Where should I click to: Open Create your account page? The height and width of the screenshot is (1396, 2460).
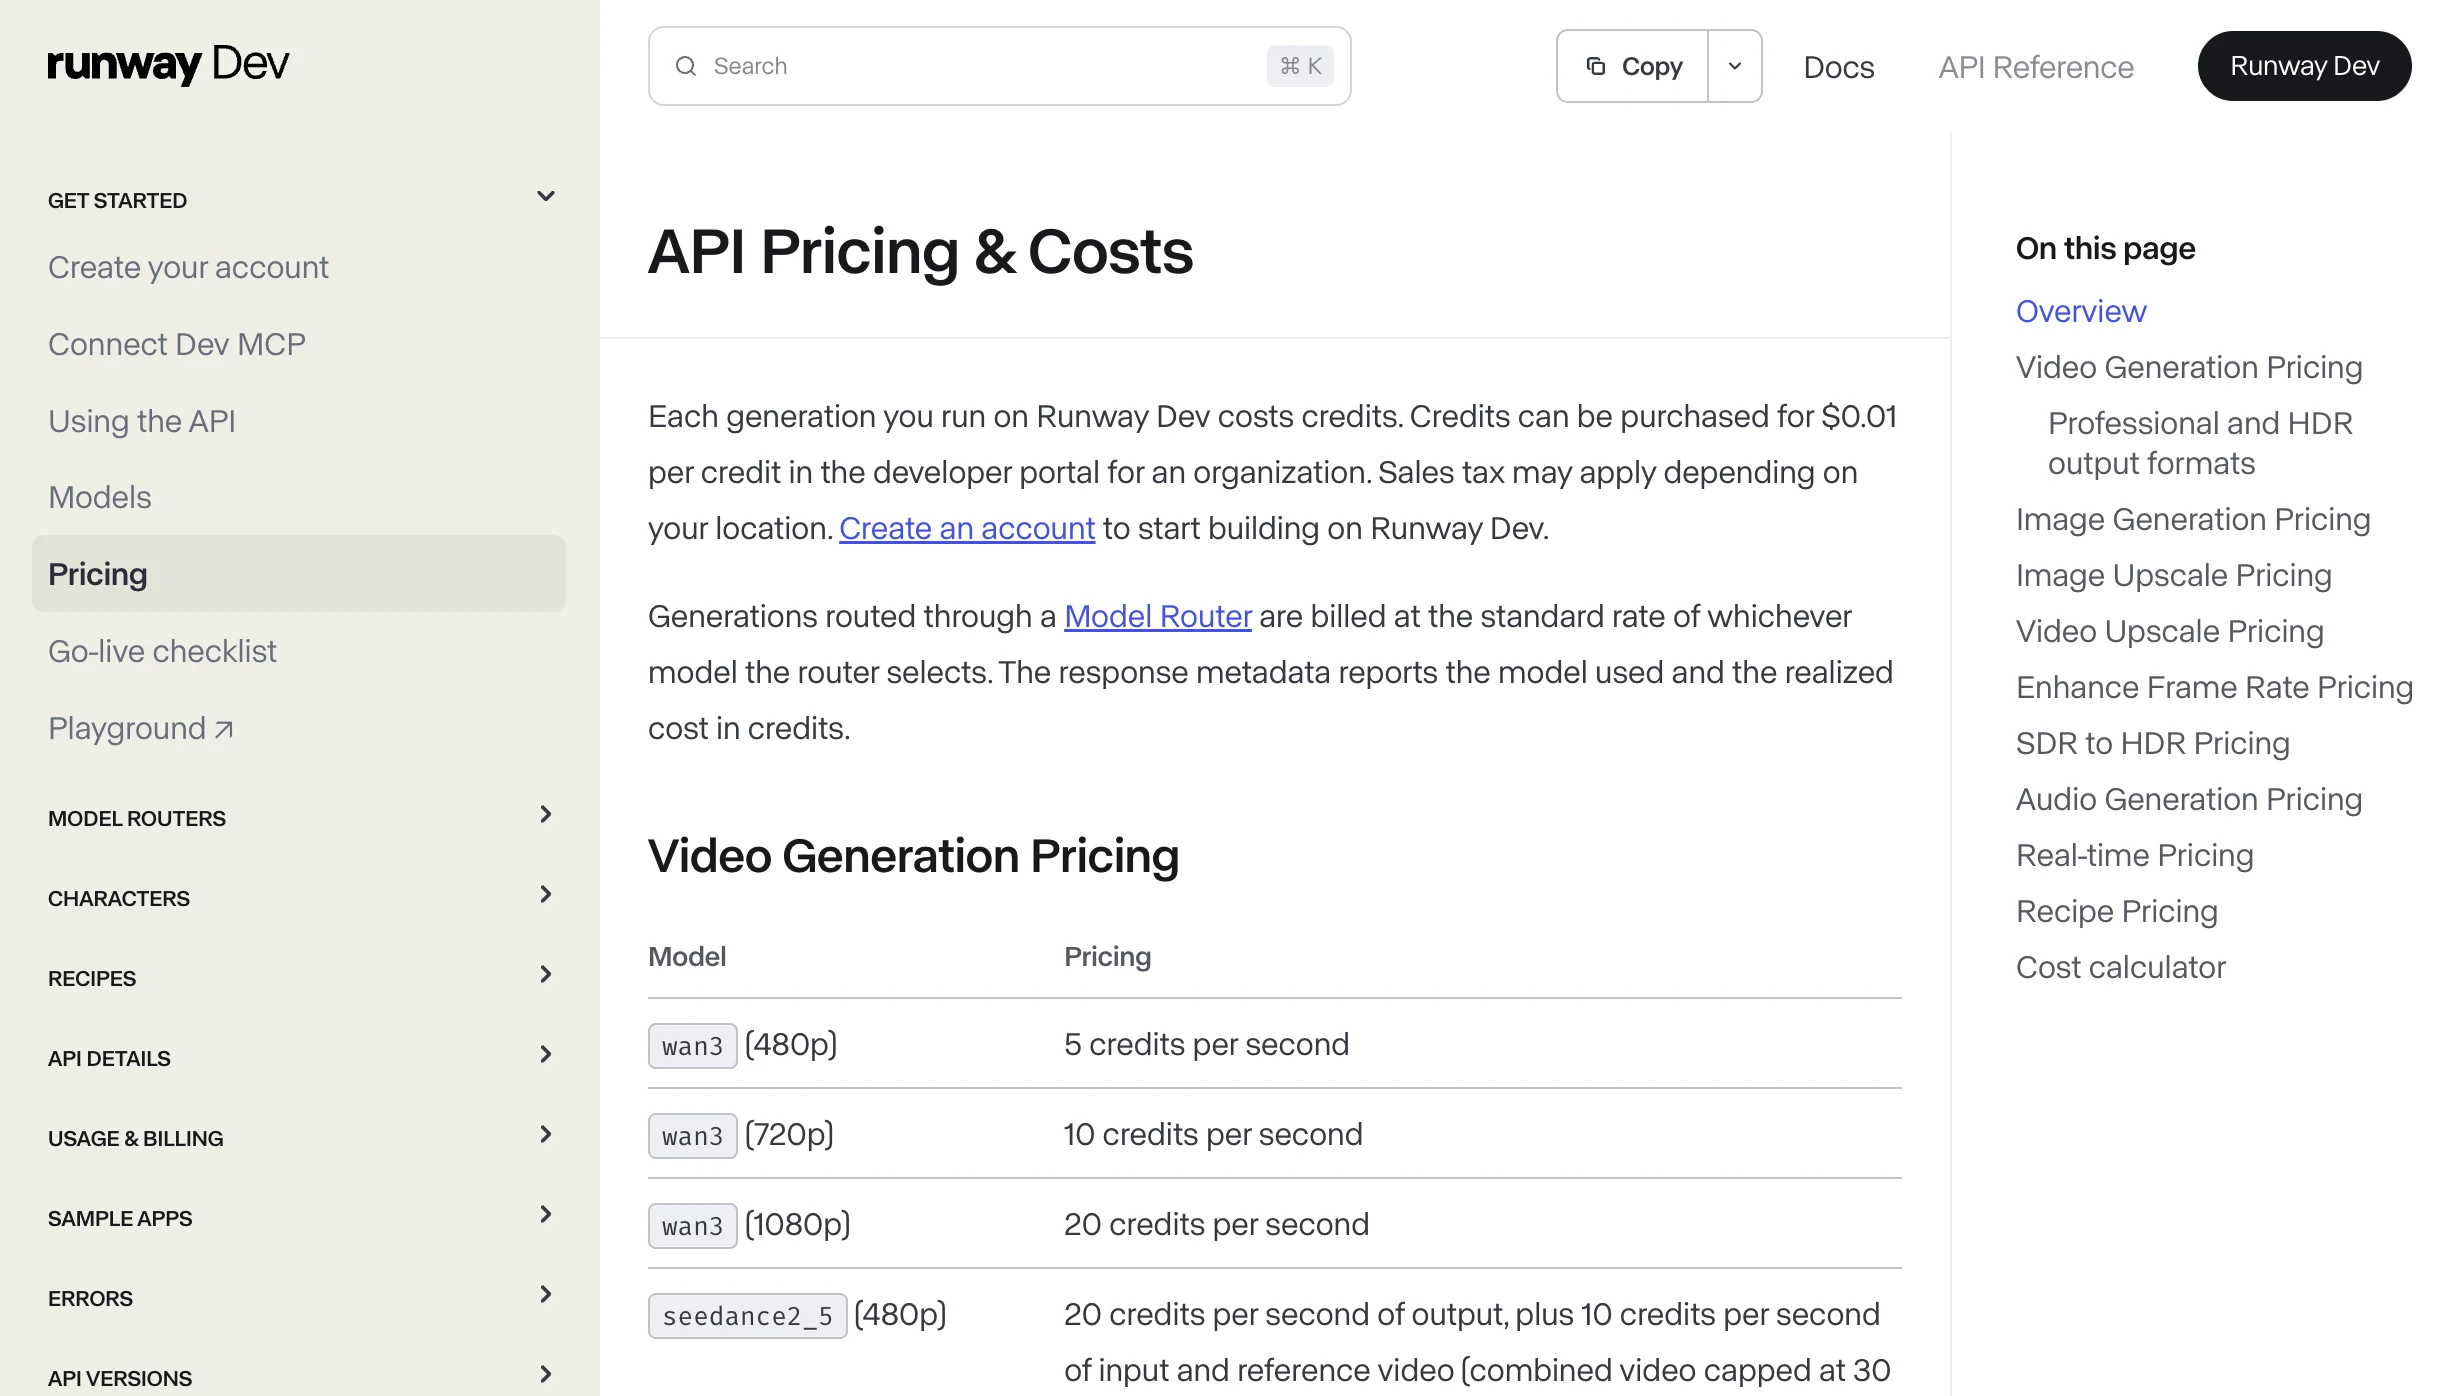pyautogui.click(x=188, y=267)
